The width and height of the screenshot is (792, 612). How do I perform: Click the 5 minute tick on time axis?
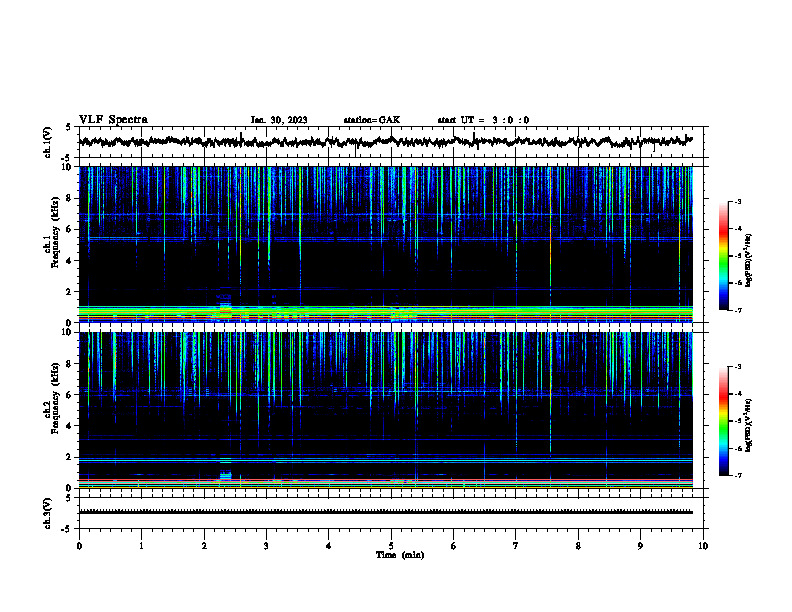pos(391,546)
